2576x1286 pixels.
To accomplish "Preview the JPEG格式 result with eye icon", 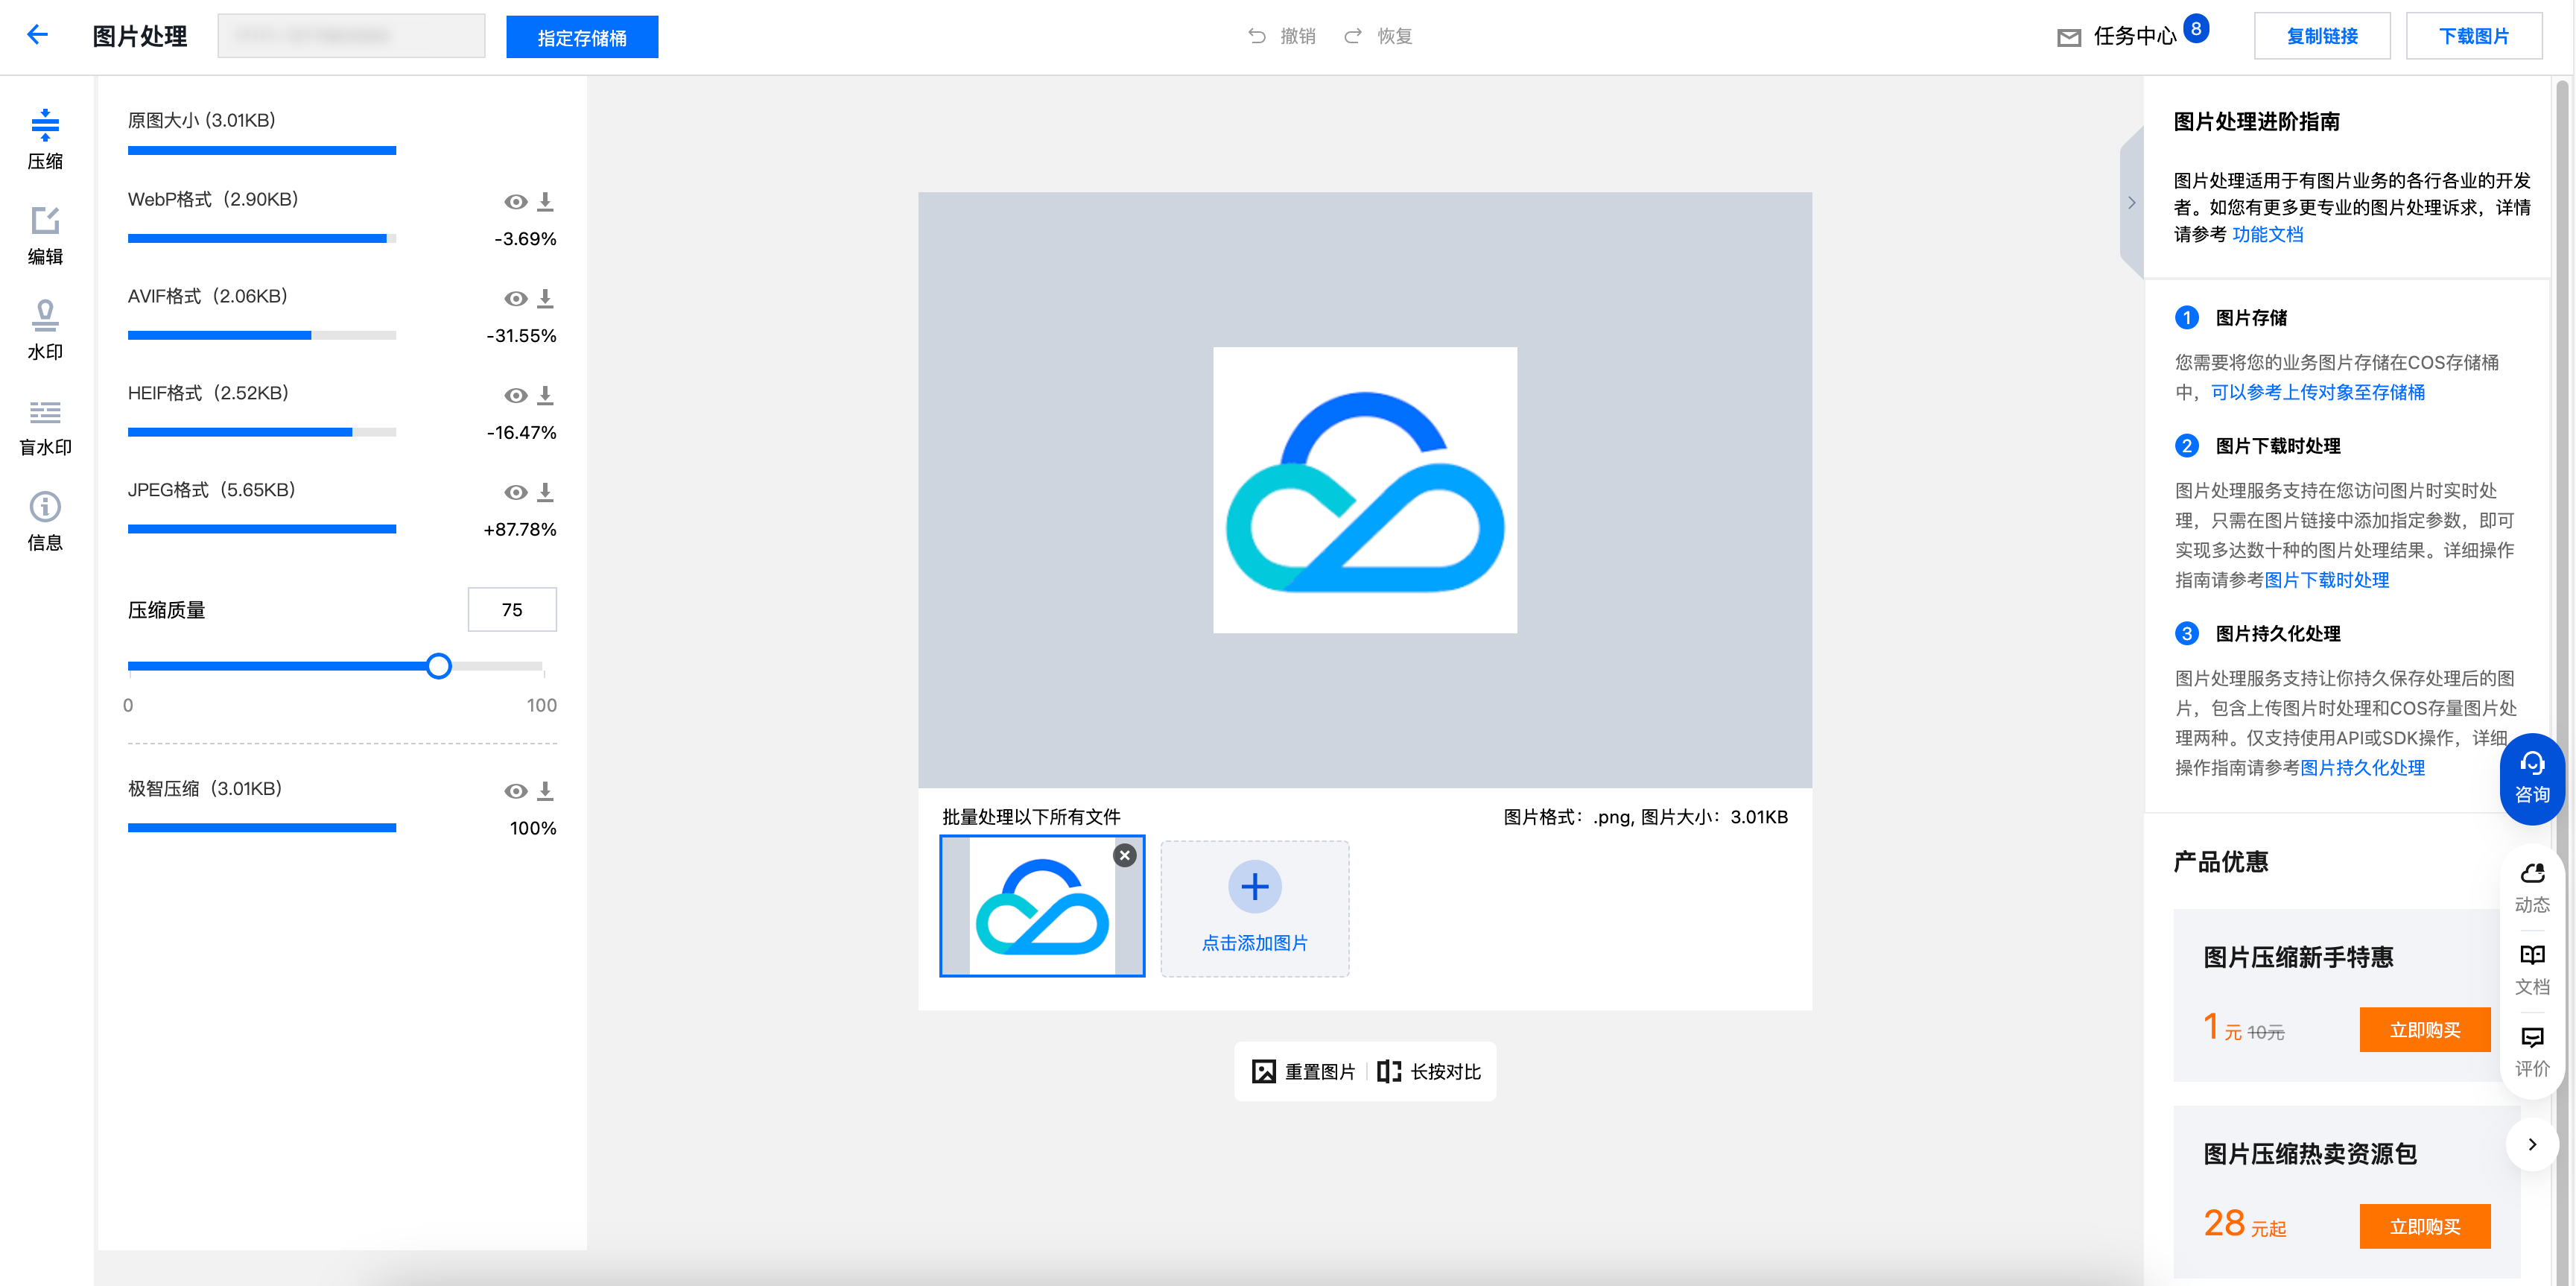I will 516,492.
